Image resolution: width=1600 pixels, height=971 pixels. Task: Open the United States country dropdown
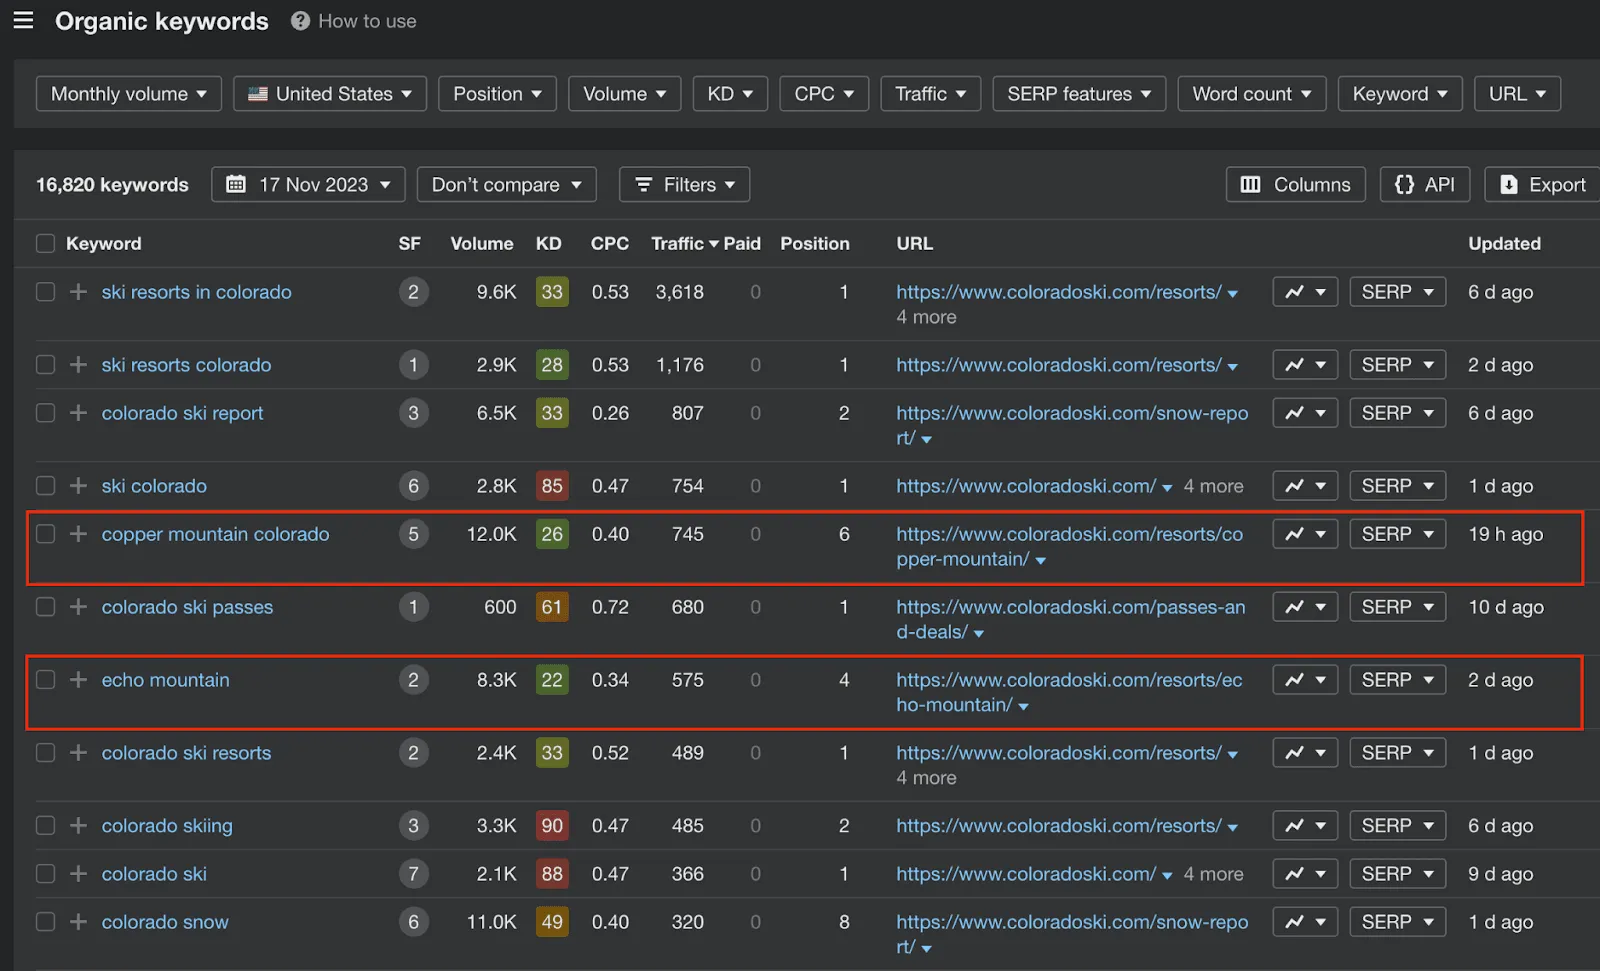pyautogui.click(x=329, y=93)
